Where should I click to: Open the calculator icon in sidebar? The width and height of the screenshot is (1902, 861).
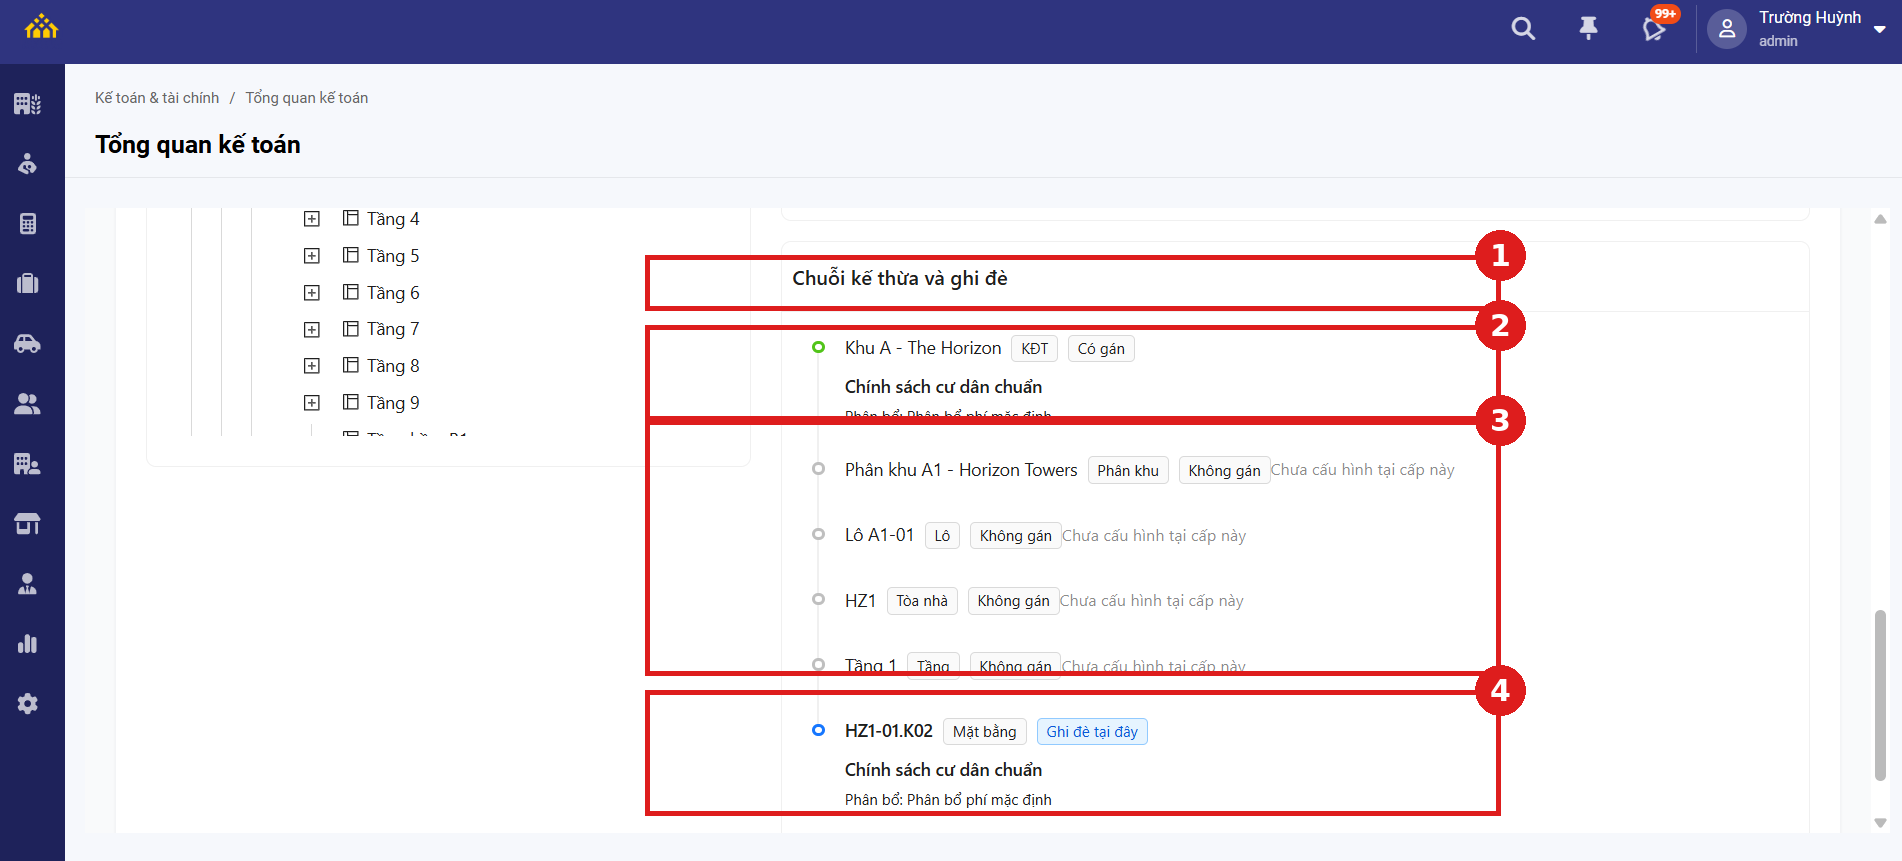[28, 224]
